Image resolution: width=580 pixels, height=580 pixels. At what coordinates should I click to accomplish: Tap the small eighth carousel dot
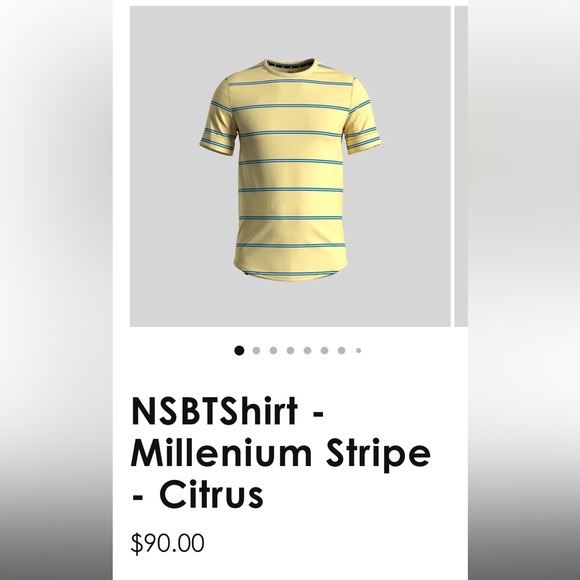click(x=358, y=350)
